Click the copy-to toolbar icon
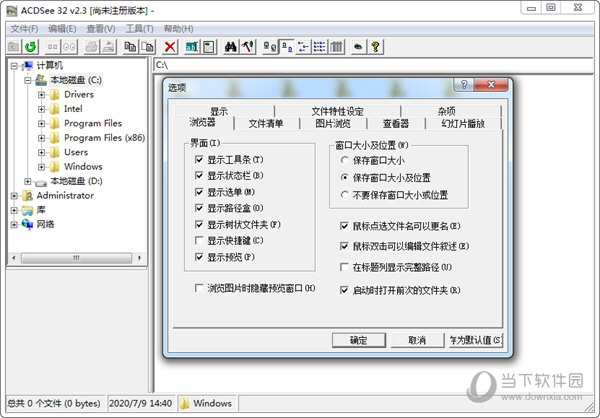Image resolution: width=600 pixels, height=418 pixels. [x=130, y=47]
